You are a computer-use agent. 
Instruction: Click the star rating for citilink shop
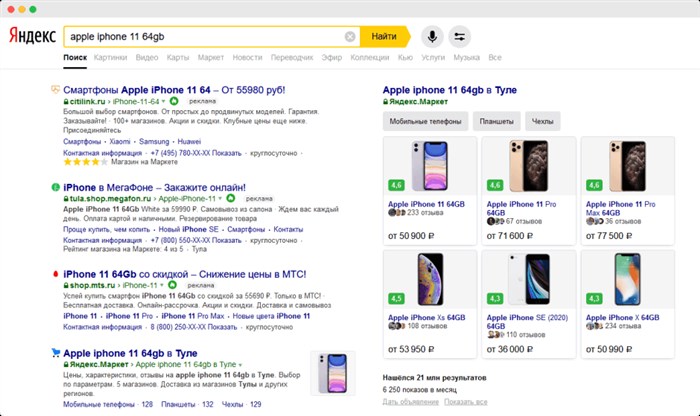(85, 162)
